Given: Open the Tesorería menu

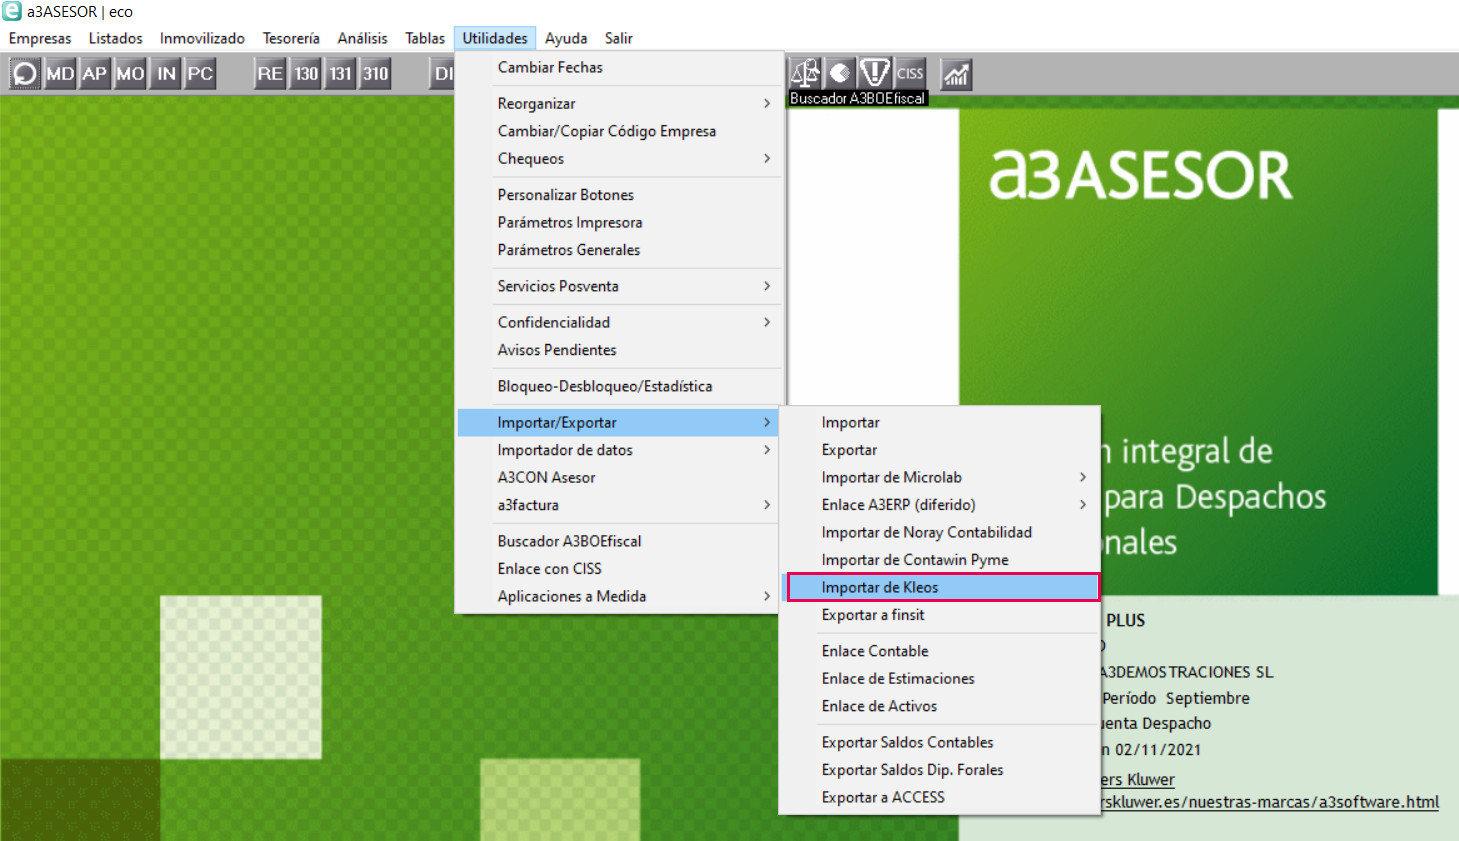Looking at the screenshot, I should 291,38.
